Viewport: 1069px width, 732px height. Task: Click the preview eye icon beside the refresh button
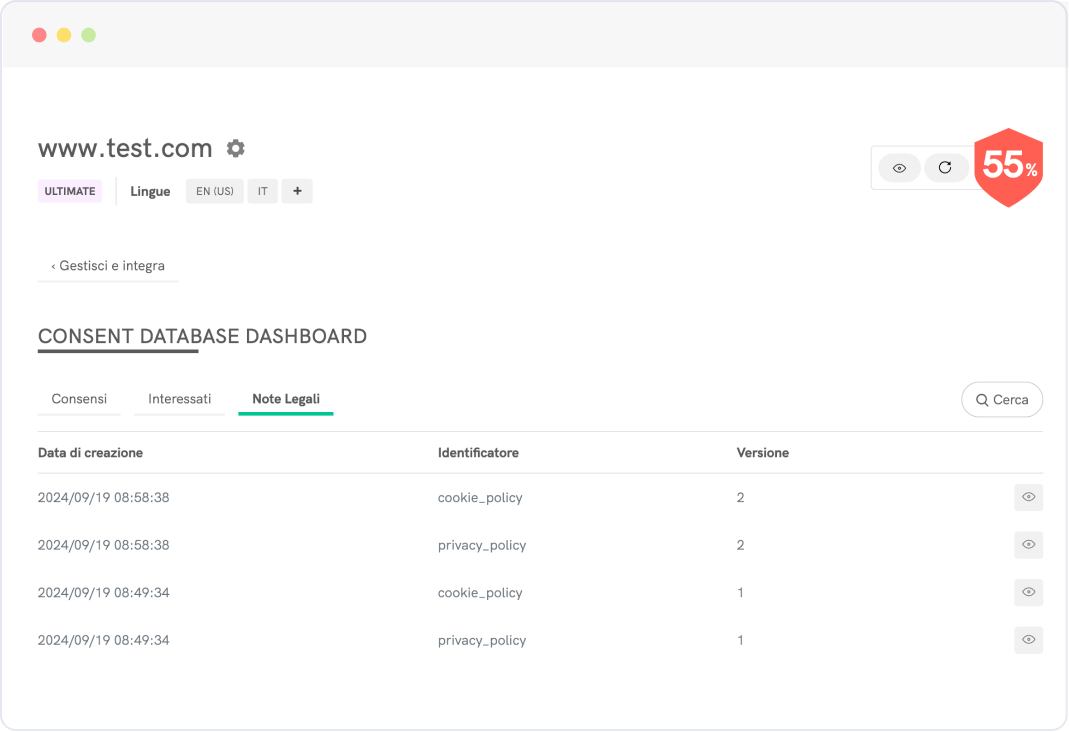(x=899, y=168)
